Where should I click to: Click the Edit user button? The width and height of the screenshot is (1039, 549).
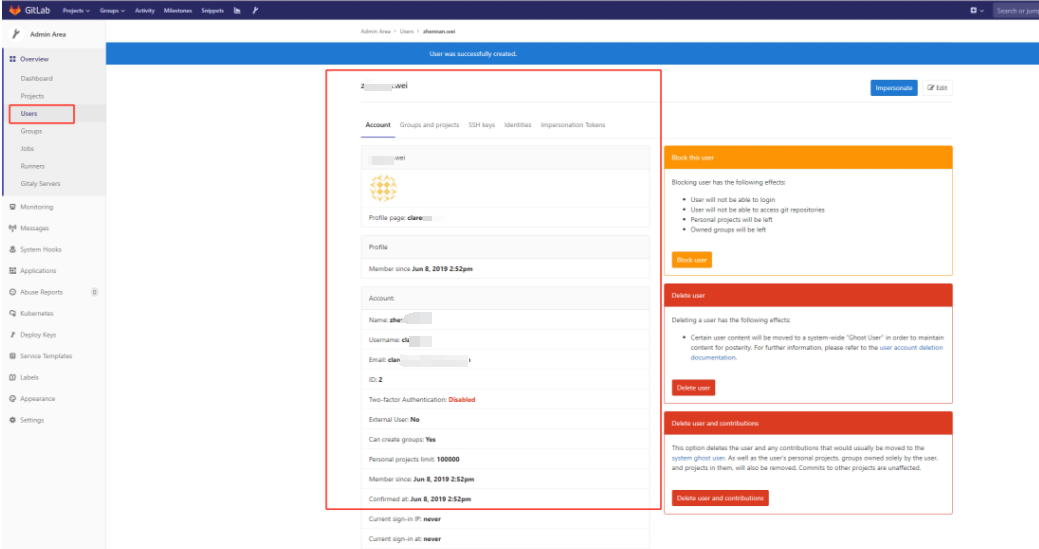[938, 87]
